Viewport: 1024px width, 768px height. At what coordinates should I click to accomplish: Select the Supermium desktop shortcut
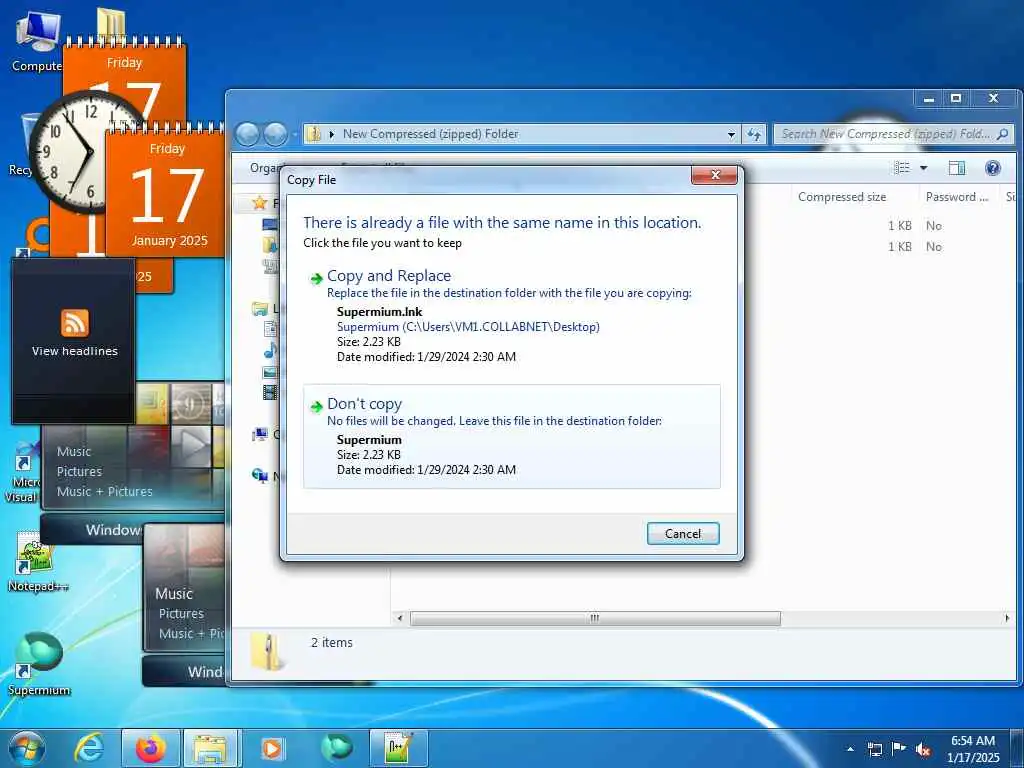click(39, 663)
